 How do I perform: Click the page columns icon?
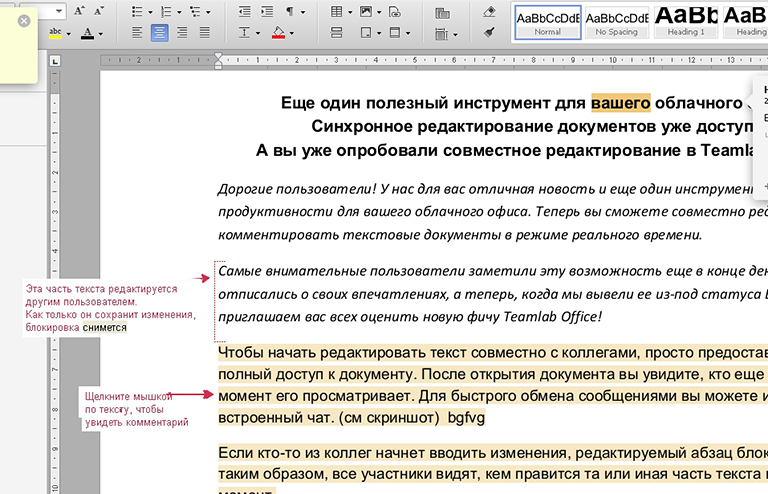click(441, 34)
